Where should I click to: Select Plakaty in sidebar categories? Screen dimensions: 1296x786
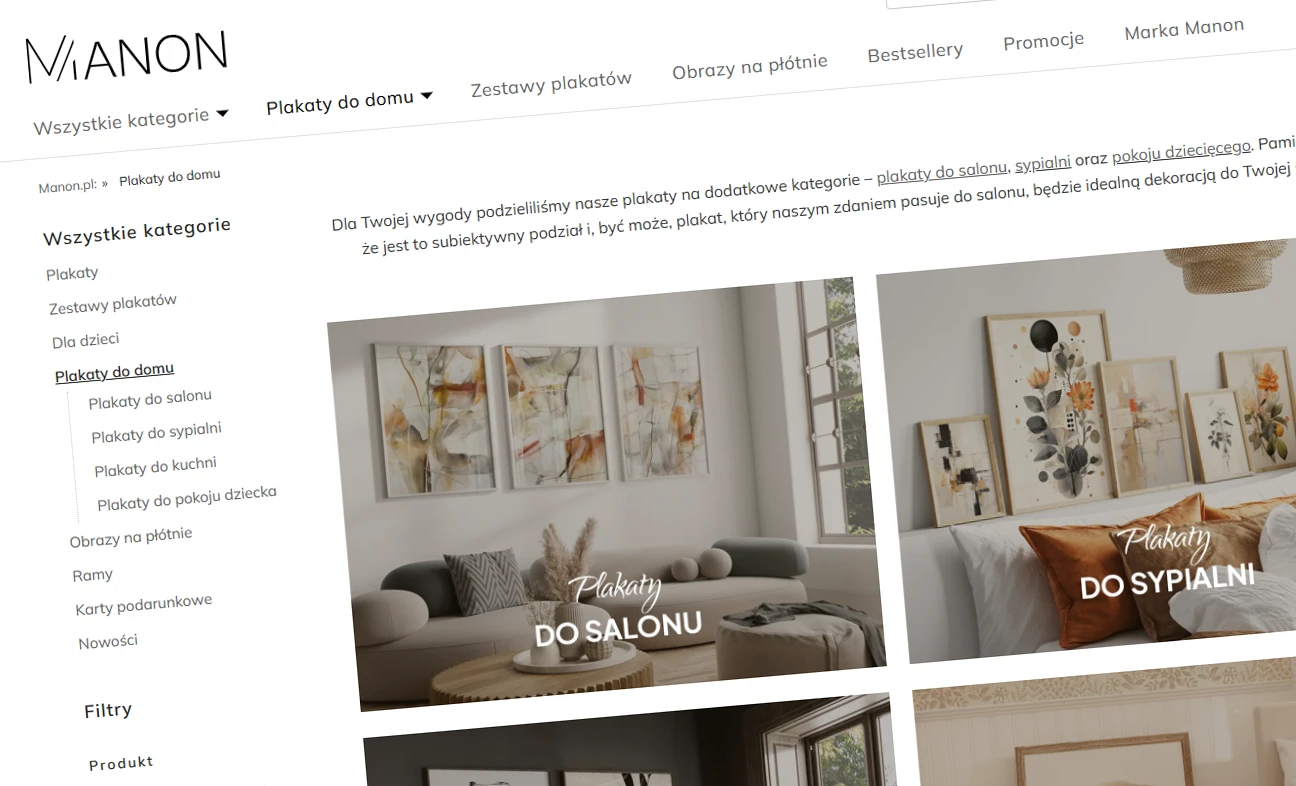coord(72,273)
